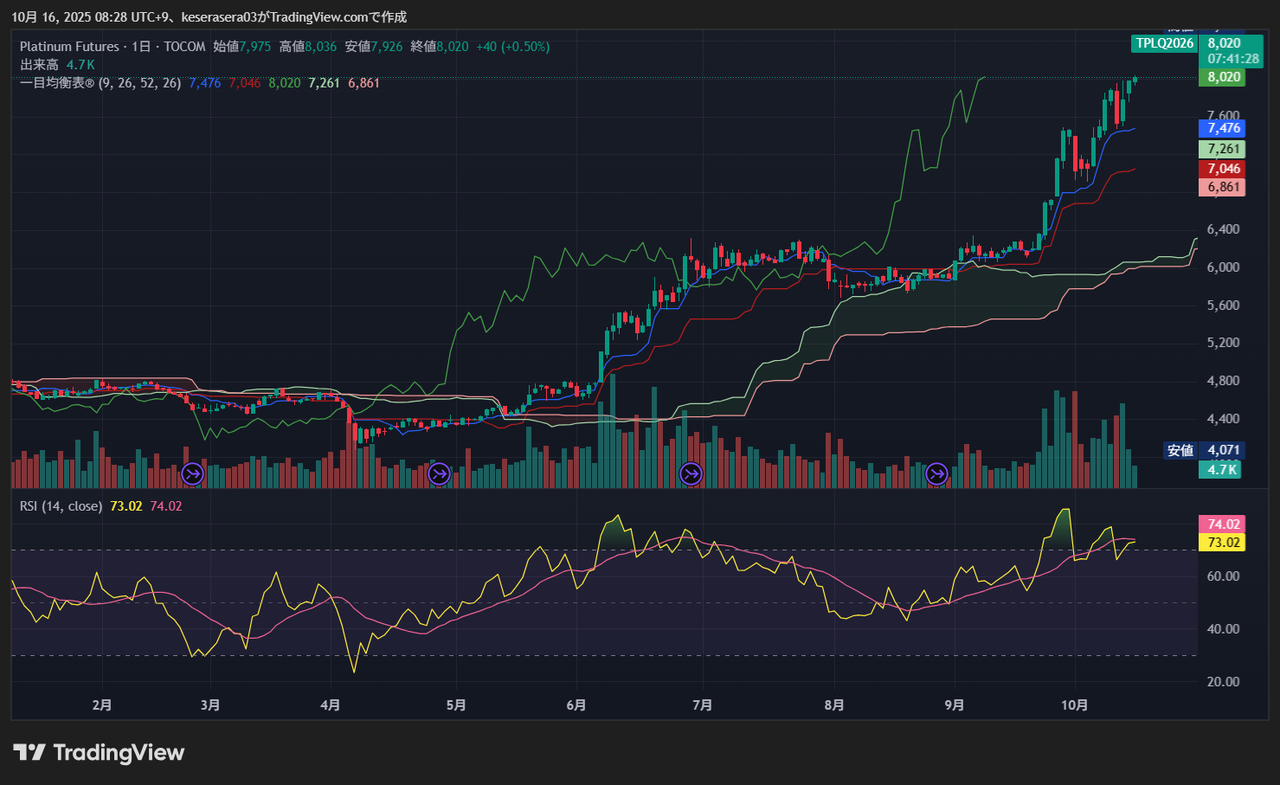Image resolution: width=1280 pixels, height=785 pixels.
Task: Select the 終値8,020 close value in header
Action: point(440,46)
